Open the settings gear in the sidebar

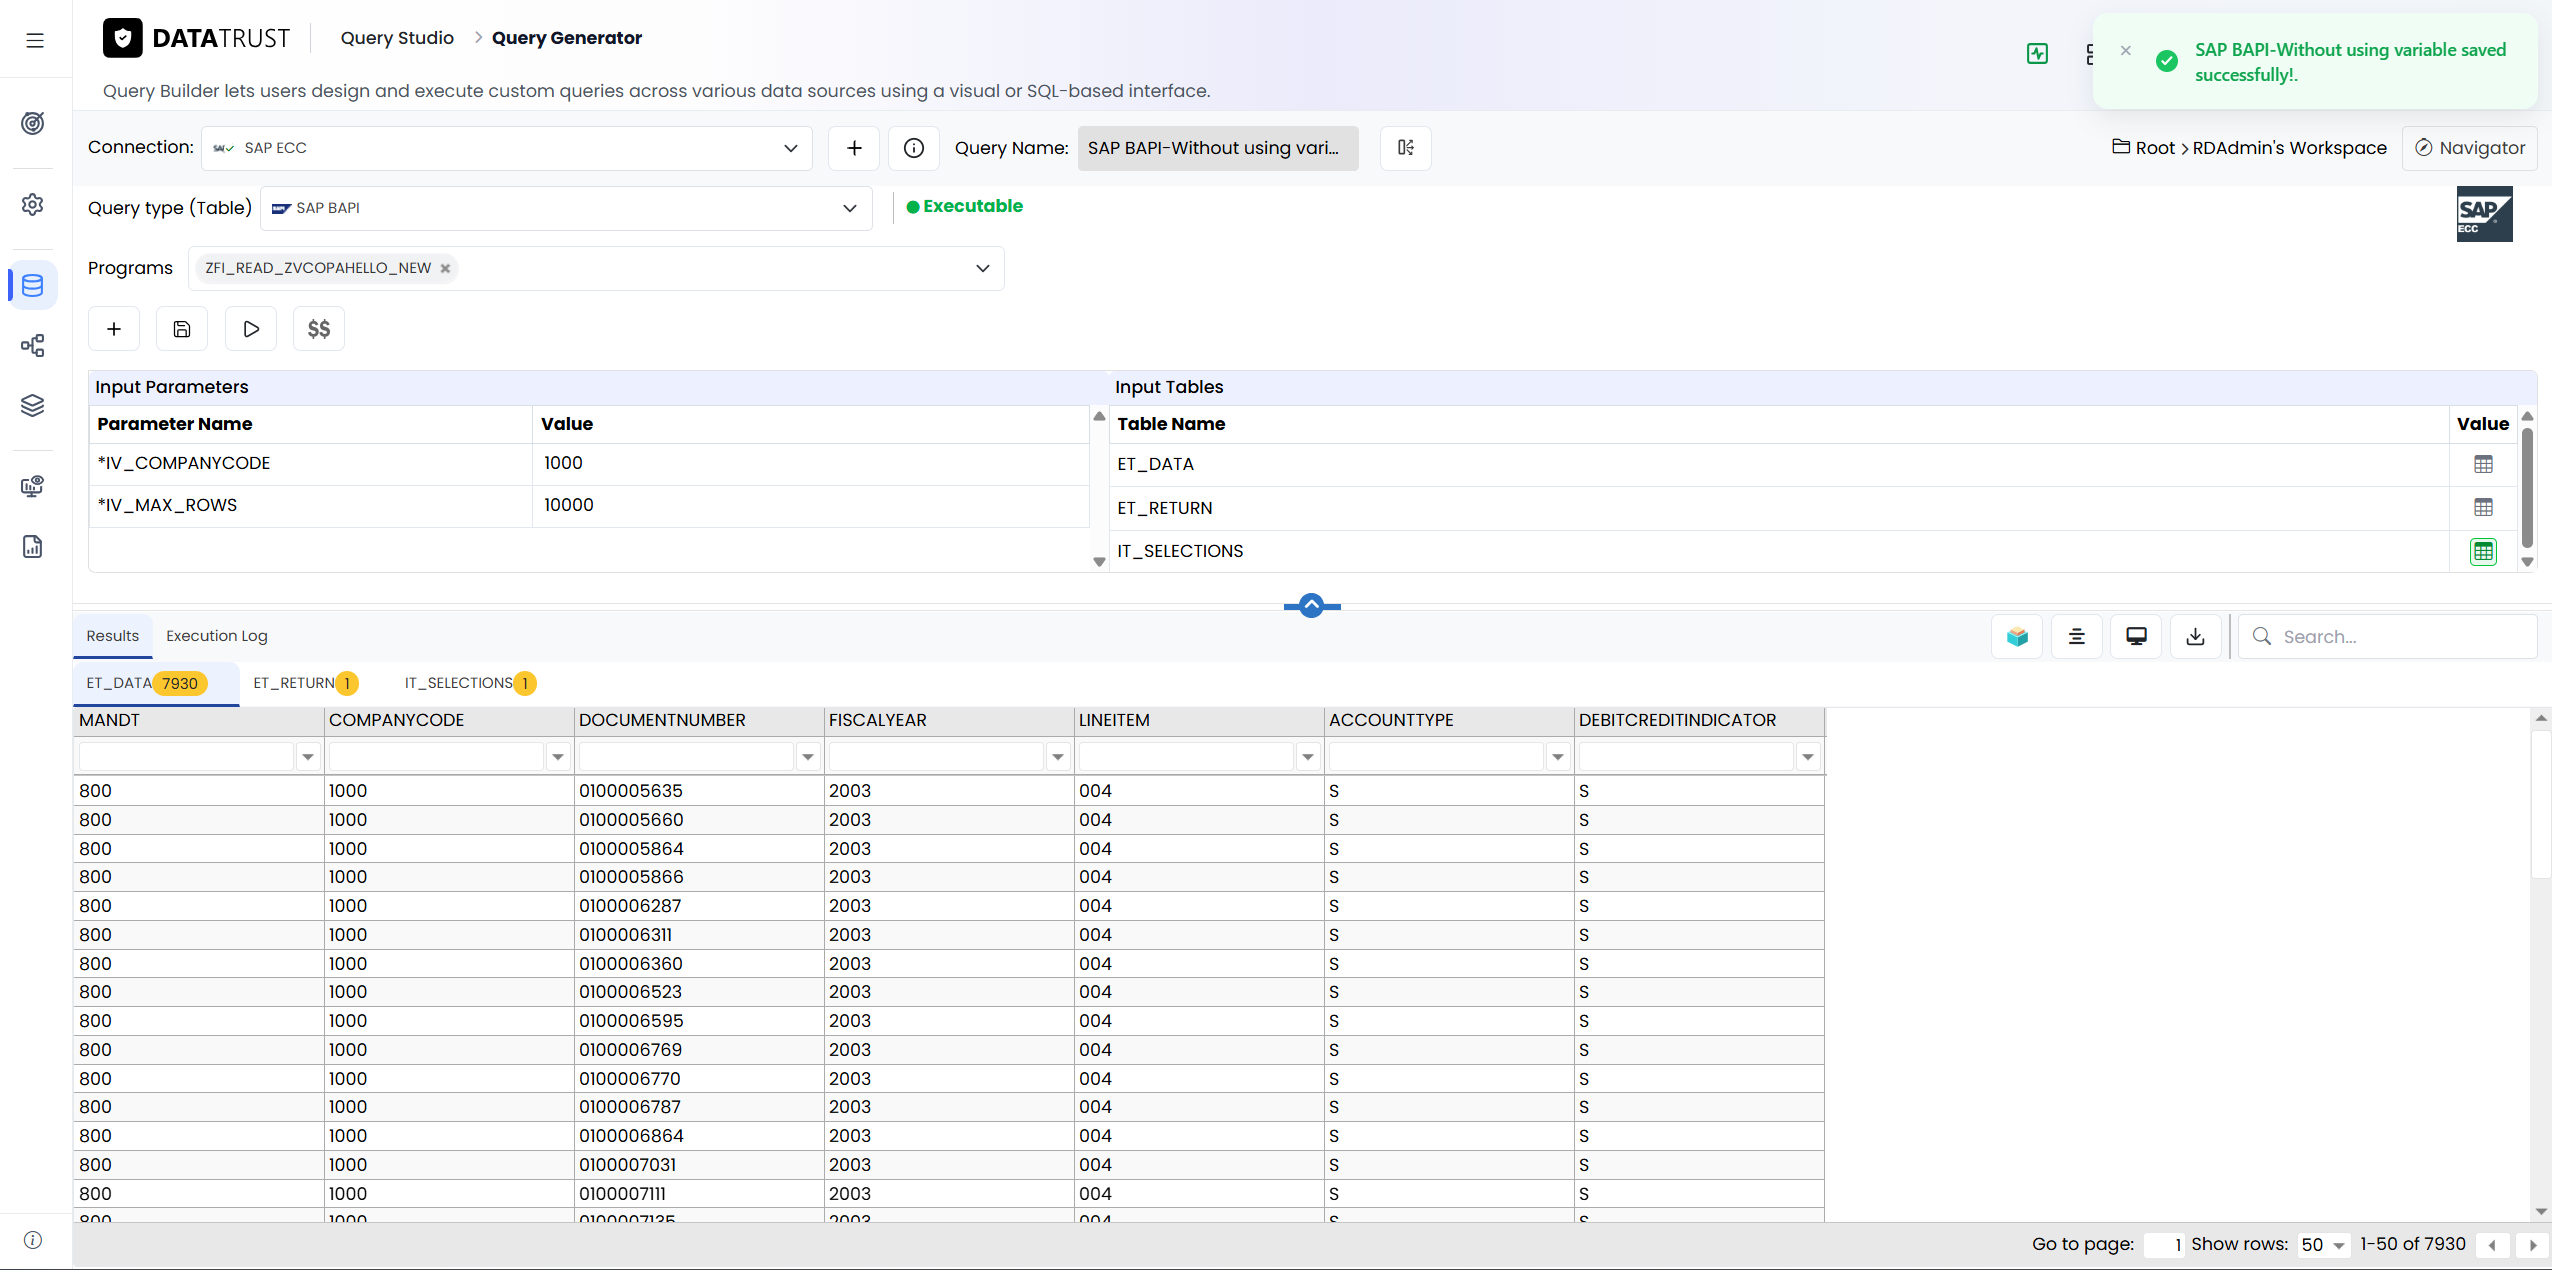click(33, 204)
